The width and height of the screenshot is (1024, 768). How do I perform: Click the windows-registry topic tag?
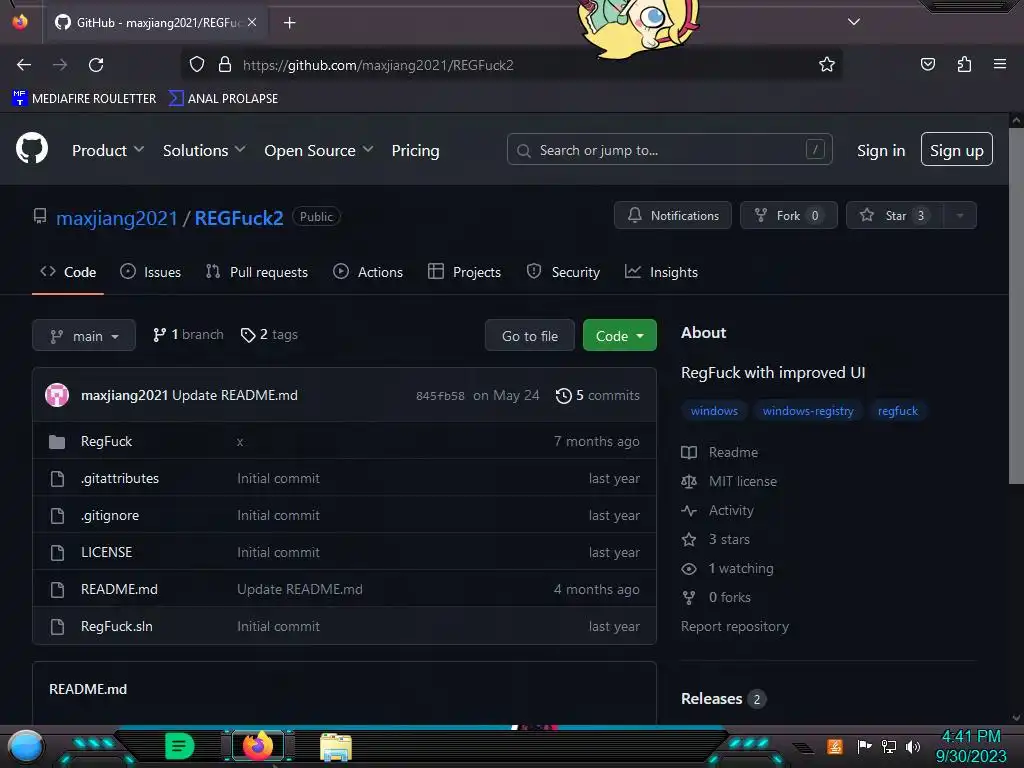[808, 411]
